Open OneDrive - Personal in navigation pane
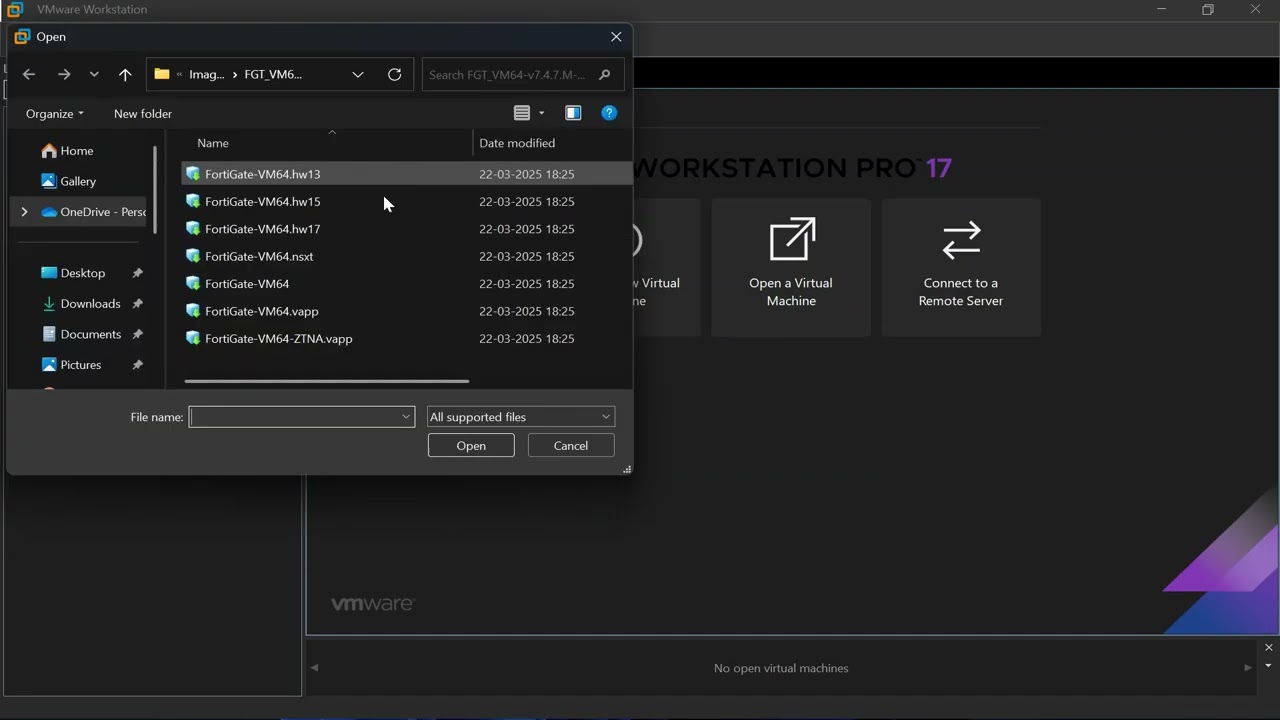The width and height of the screenshot is (1280, 720). 94,212
